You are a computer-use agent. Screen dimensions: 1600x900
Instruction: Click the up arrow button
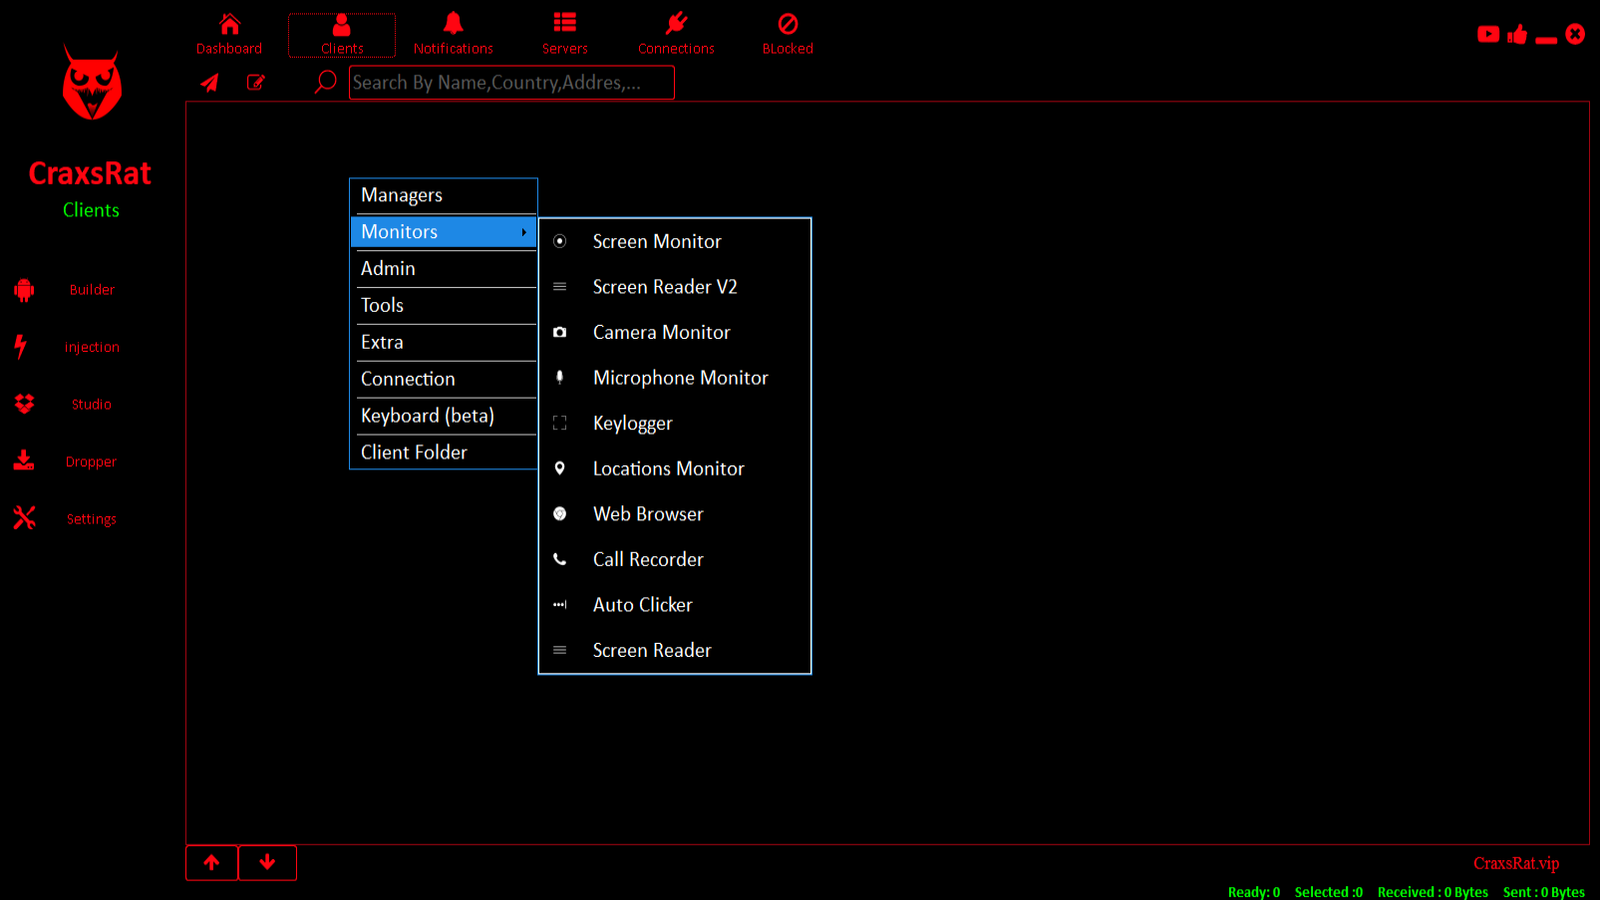click(212, 862)
